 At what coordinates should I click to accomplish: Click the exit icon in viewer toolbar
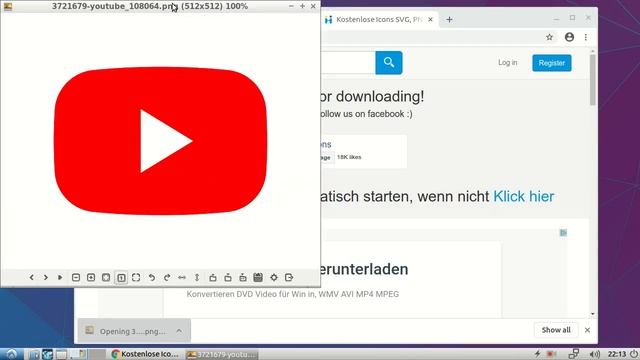point(289,278)
